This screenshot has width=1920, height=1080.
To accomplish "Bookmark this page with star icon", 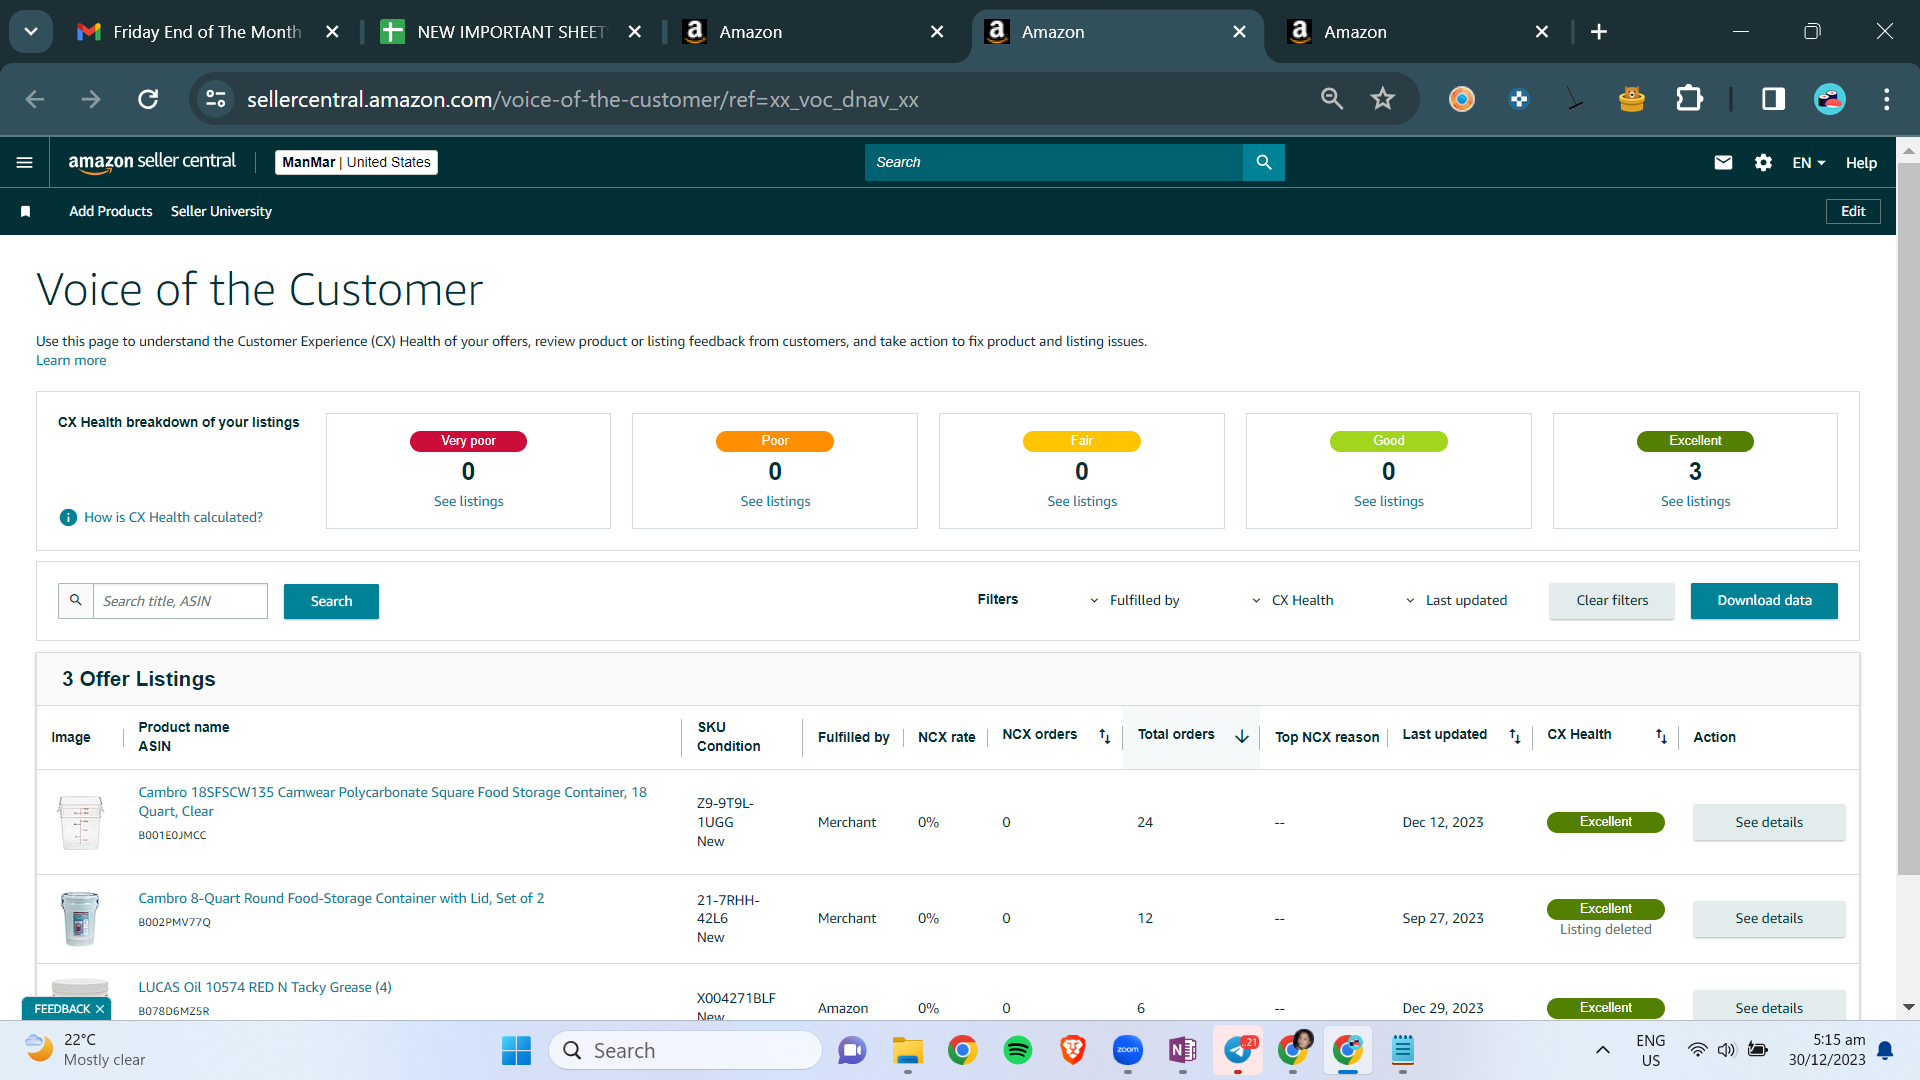I will [x=1382, y=99].
